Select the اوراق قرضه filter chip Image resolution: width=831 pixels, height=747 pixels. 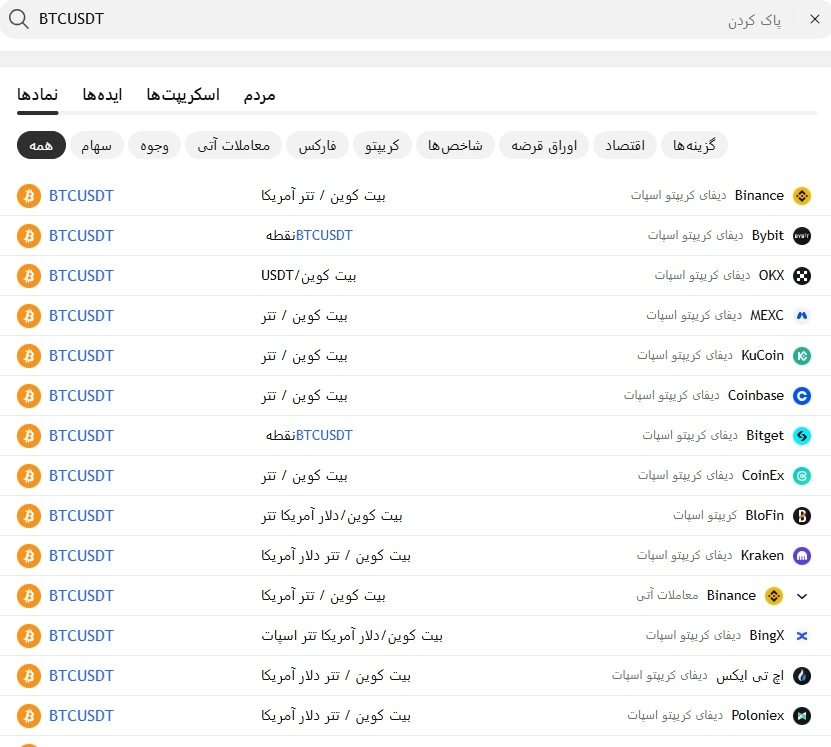(544, 145)
